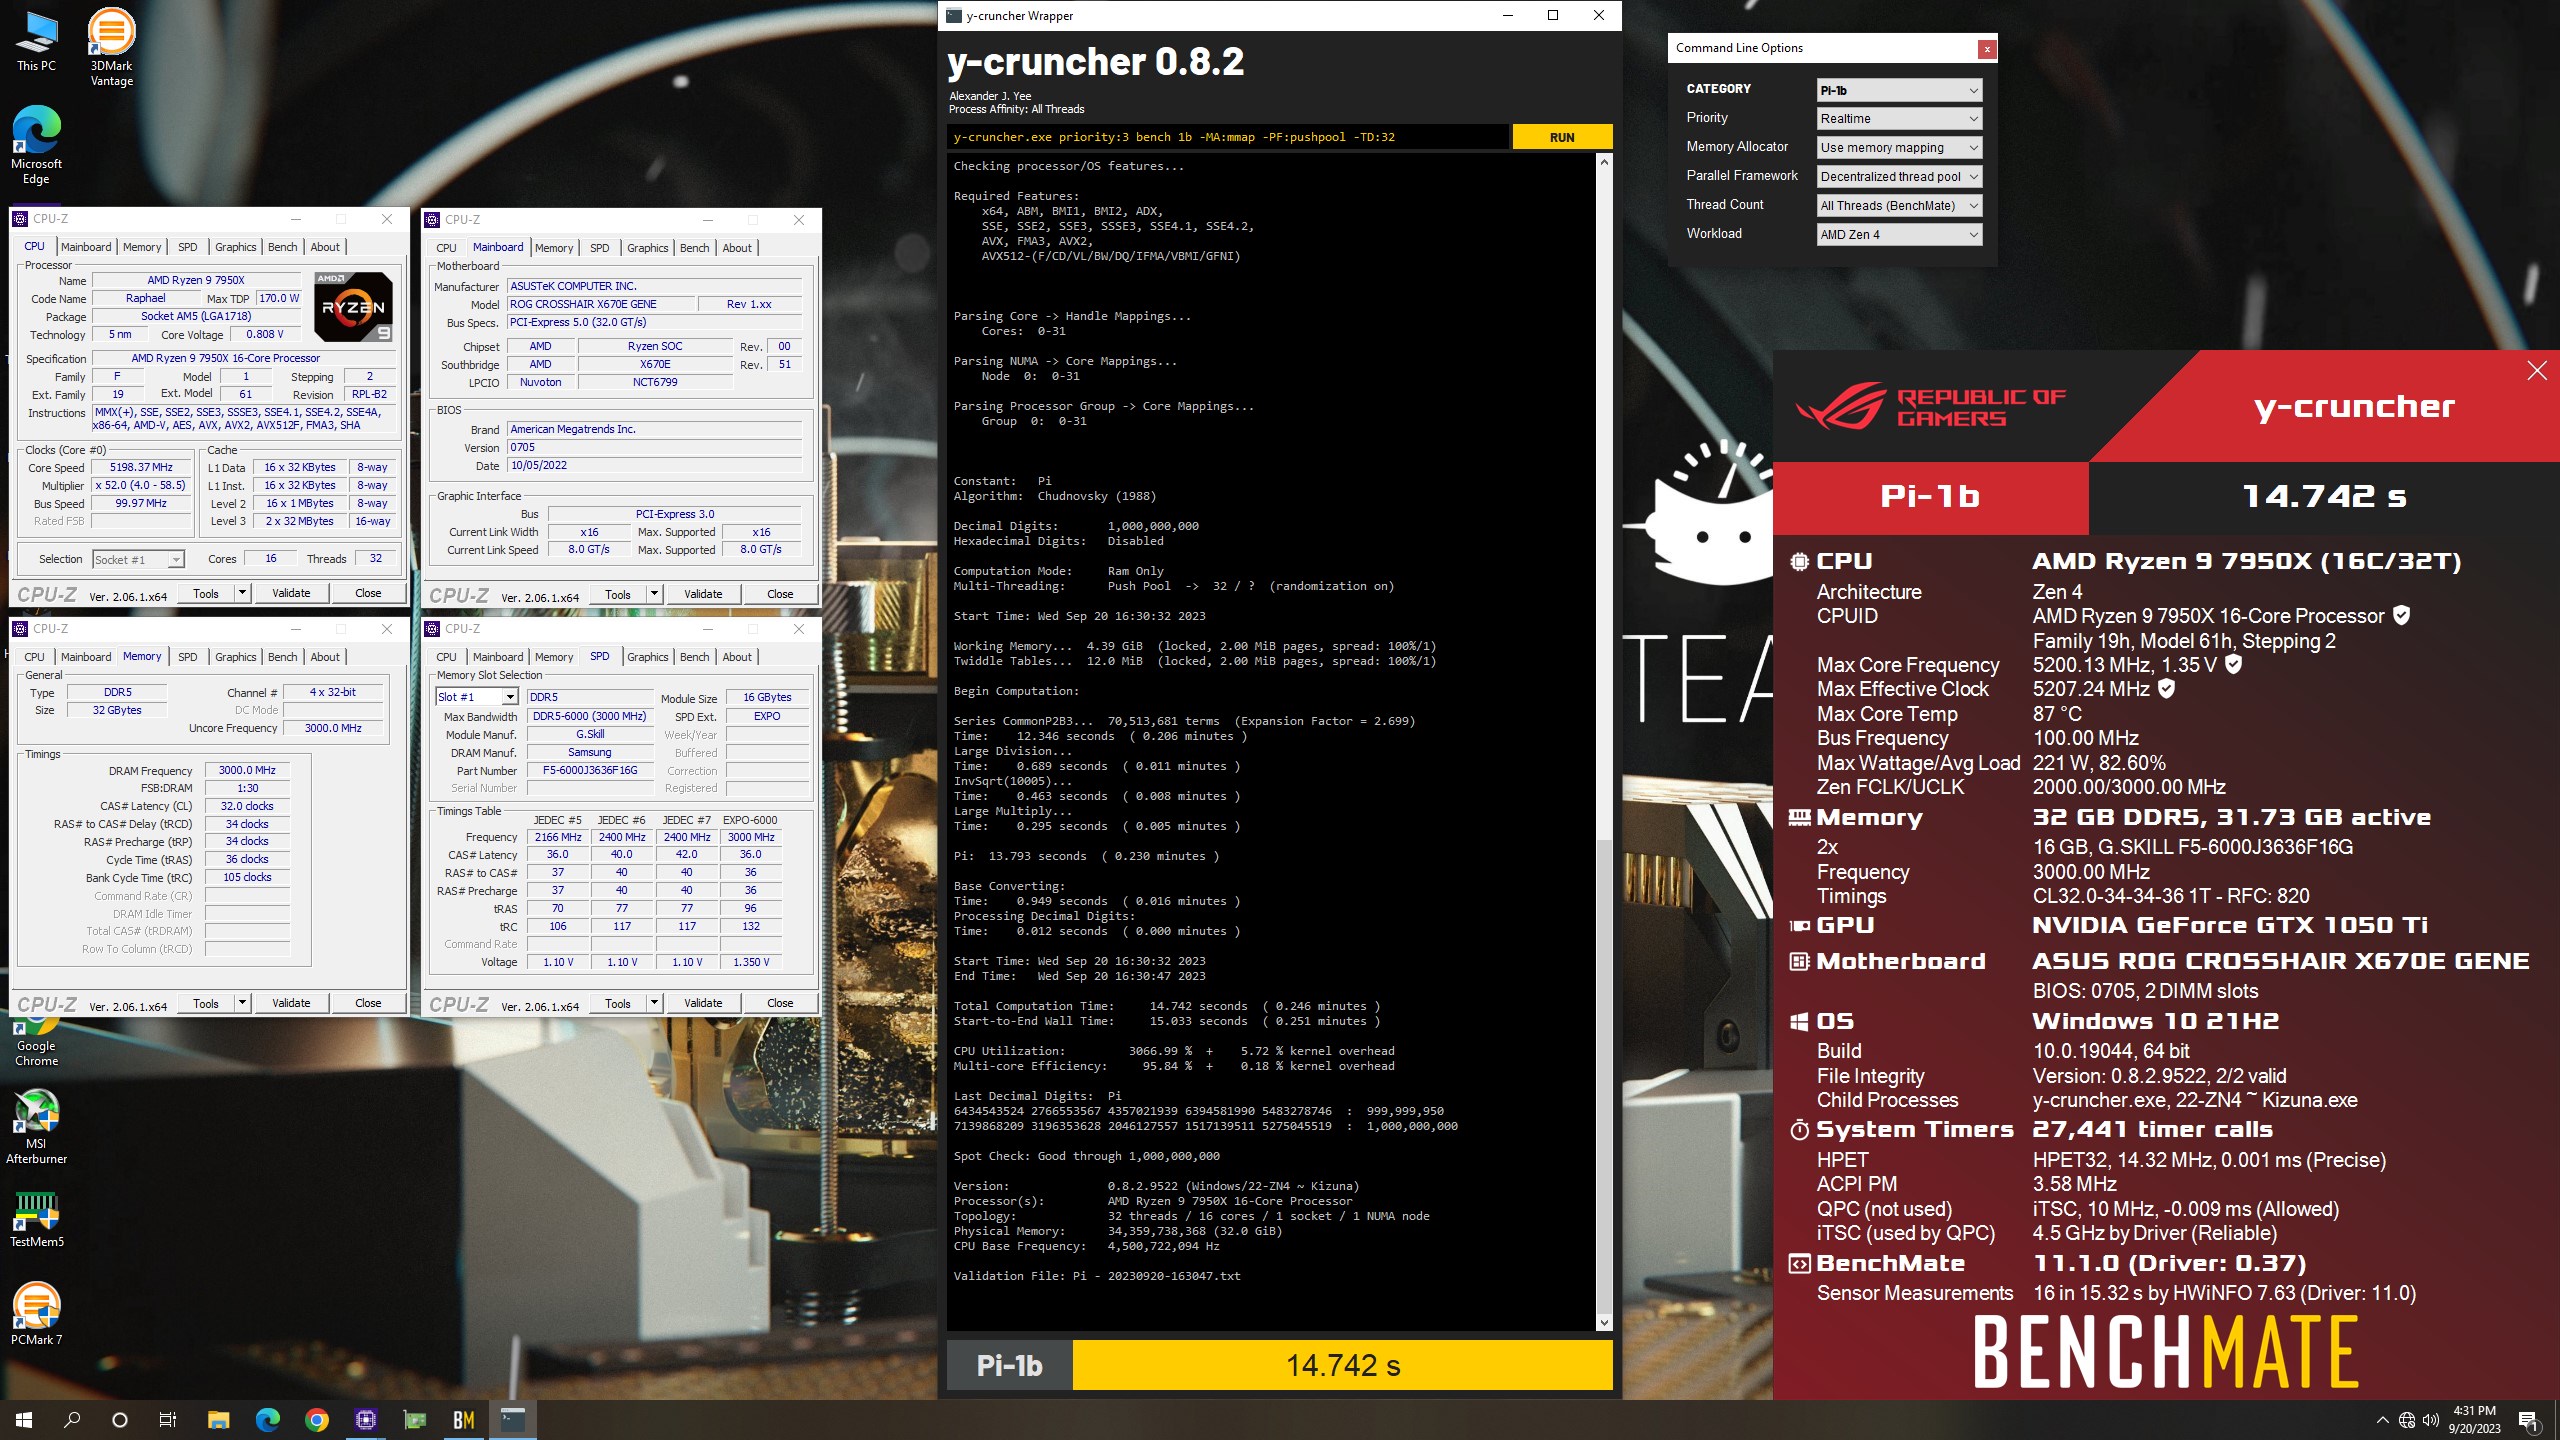Launch Edge from the taskbar
The image size is (2560, 1440).
pos(267,1419)
